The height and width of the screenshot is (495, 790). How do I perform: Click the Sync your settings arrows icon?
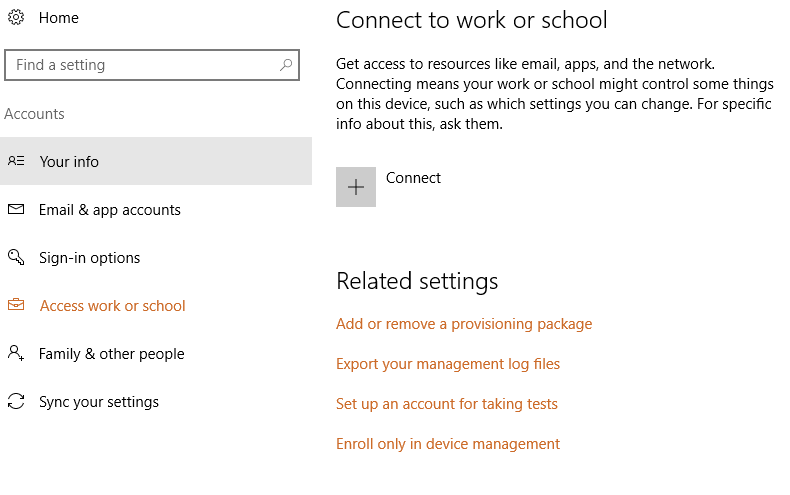[16, 401]
